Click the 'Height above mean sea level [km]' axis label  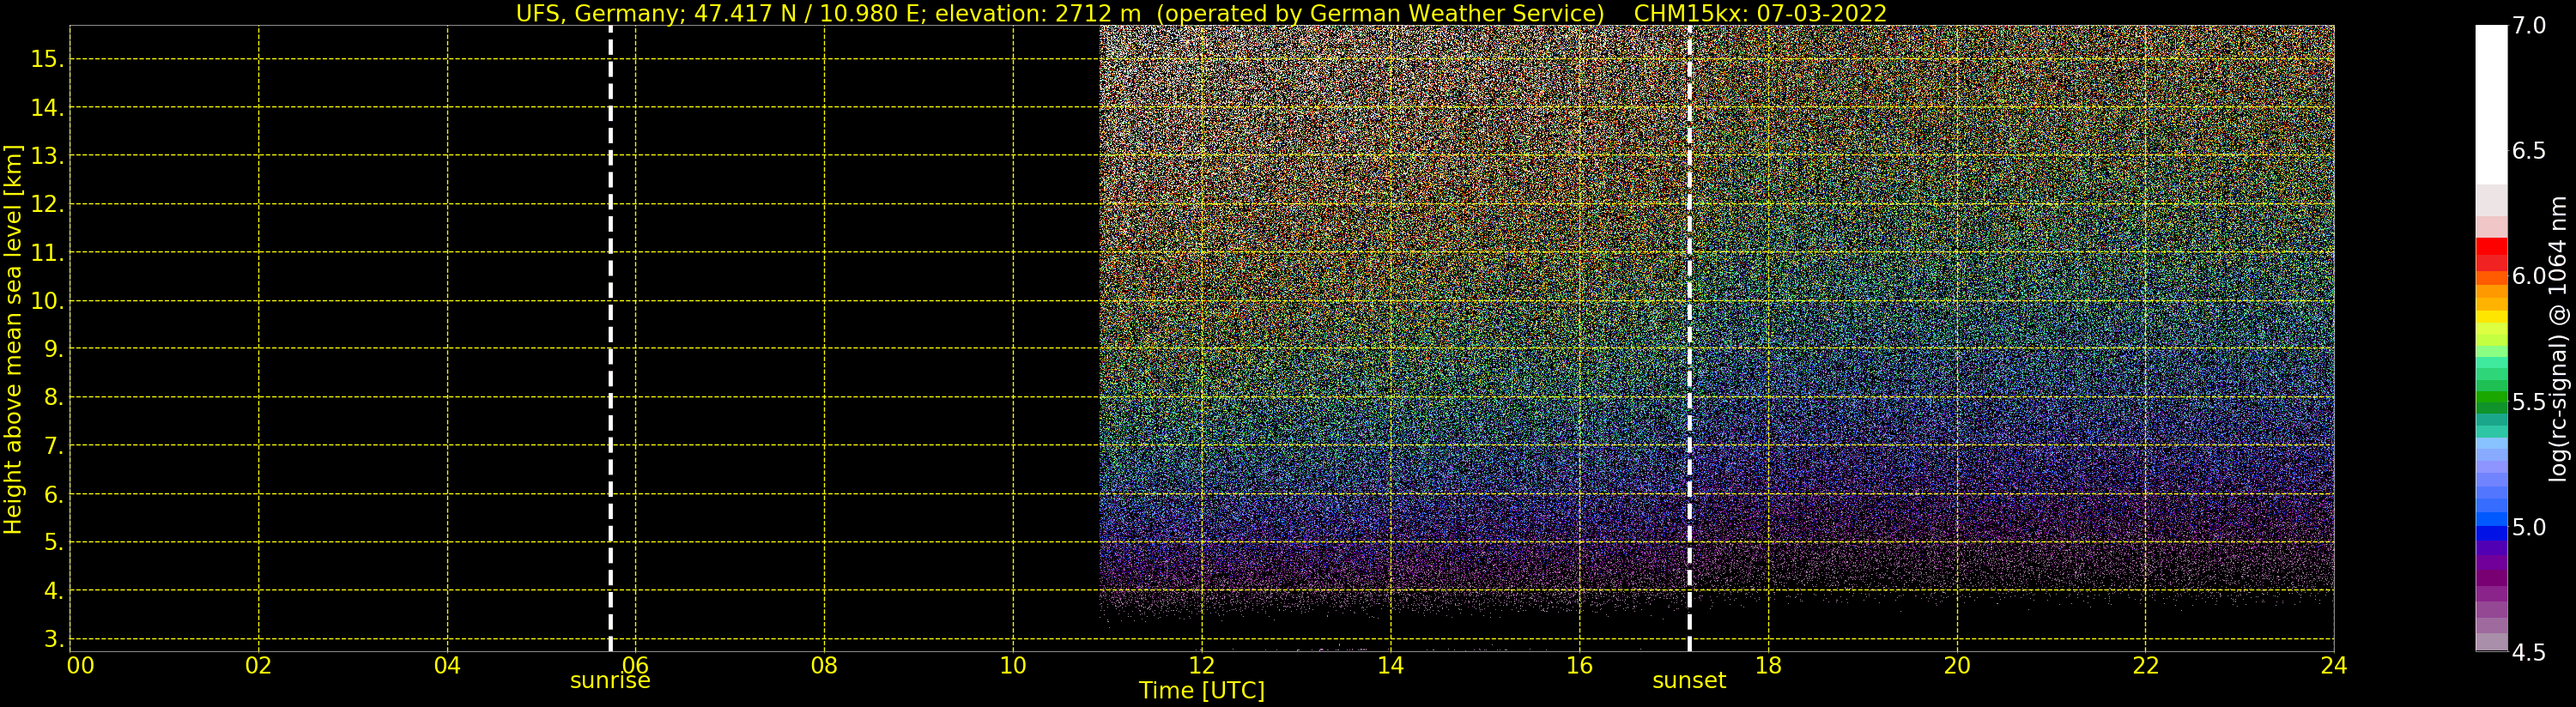click(13, 339)
